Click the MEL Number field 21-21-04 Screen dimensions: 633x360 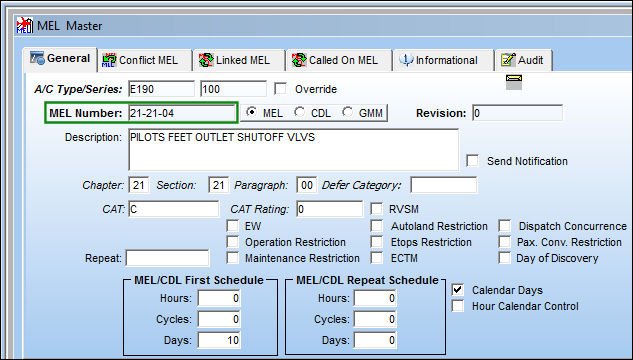(182, 113)
